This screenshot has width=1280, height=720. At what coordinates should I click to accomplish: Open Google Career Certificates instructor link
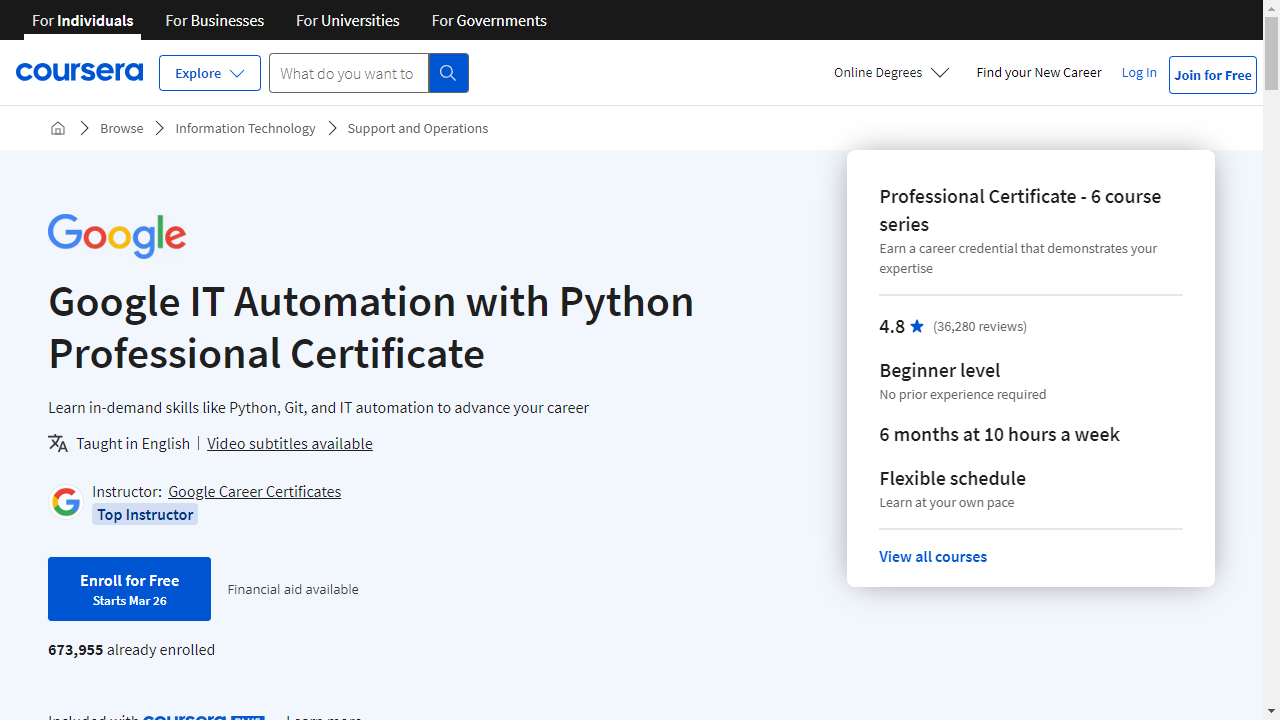tap(254, 491)
